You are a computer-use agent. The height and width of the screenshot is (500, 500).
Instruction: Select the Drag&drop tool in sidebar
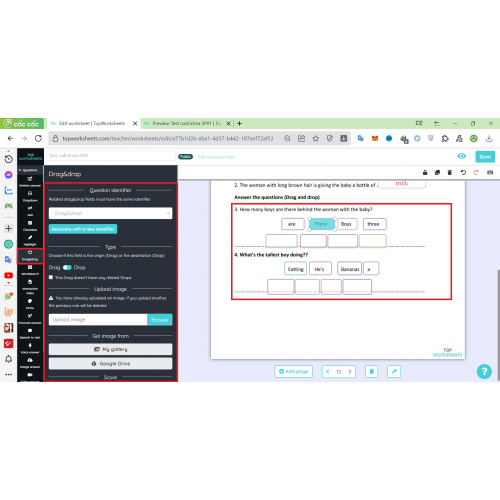[30, 256]
